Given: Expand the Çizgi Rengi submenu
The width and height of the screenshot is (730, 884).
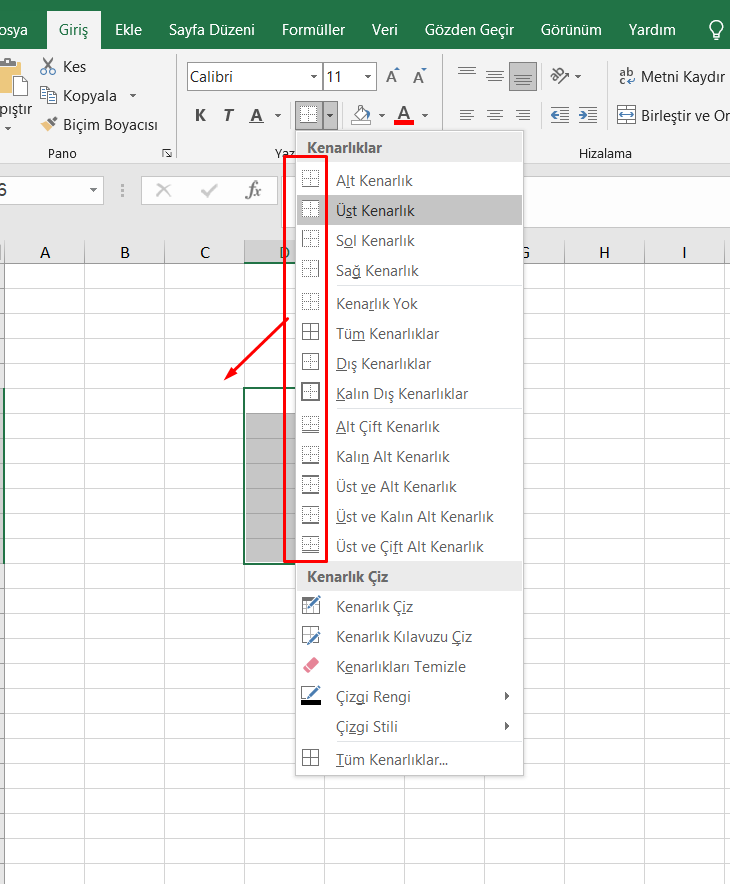Looking at the screenshot, I should (x=409, y=696).
